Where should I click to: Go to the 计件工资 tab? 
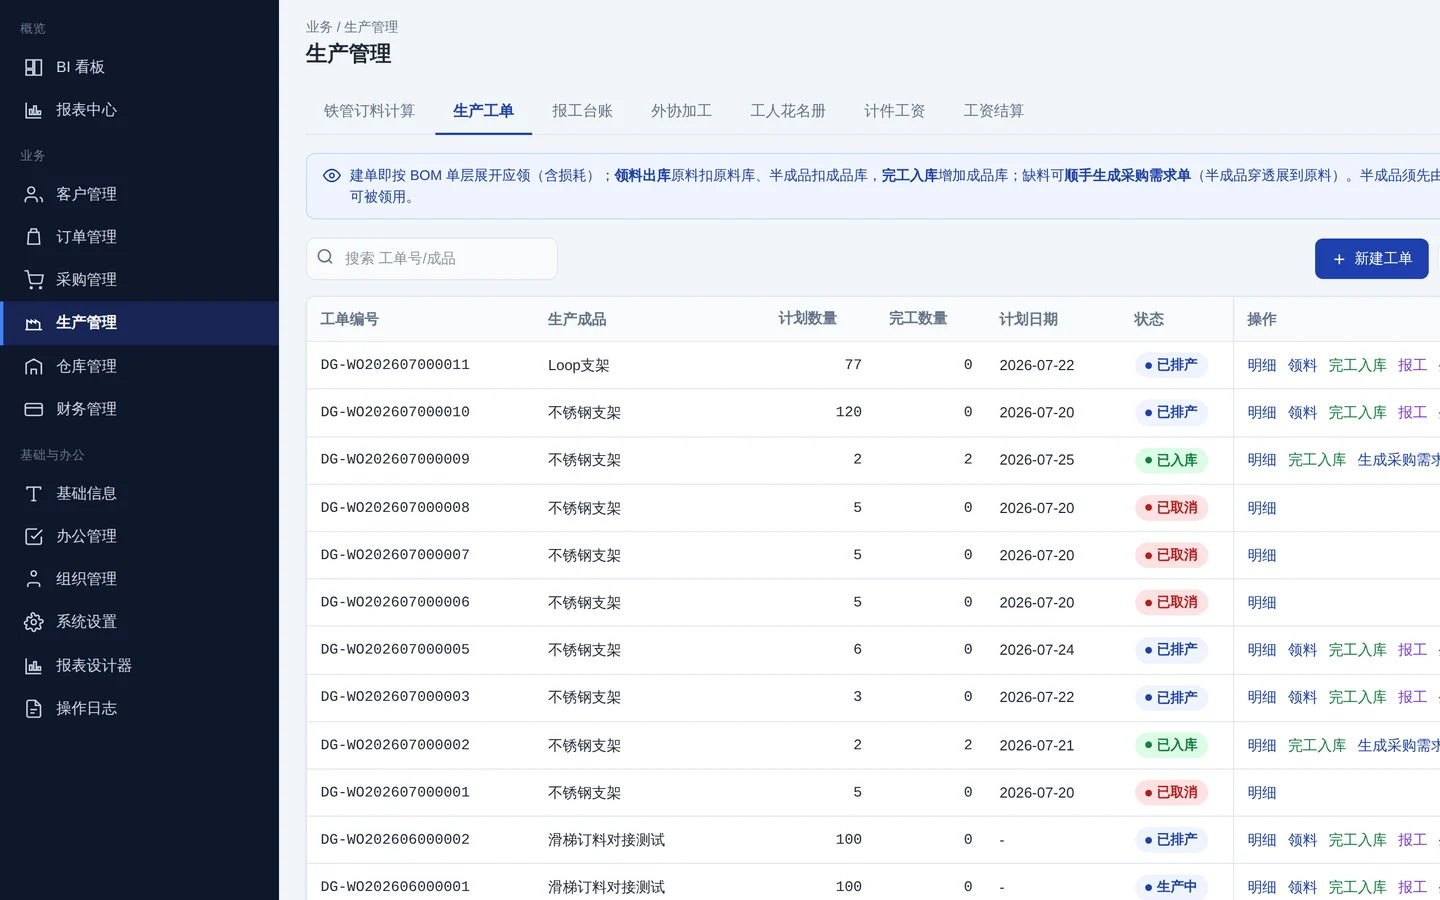coord(894,111)
